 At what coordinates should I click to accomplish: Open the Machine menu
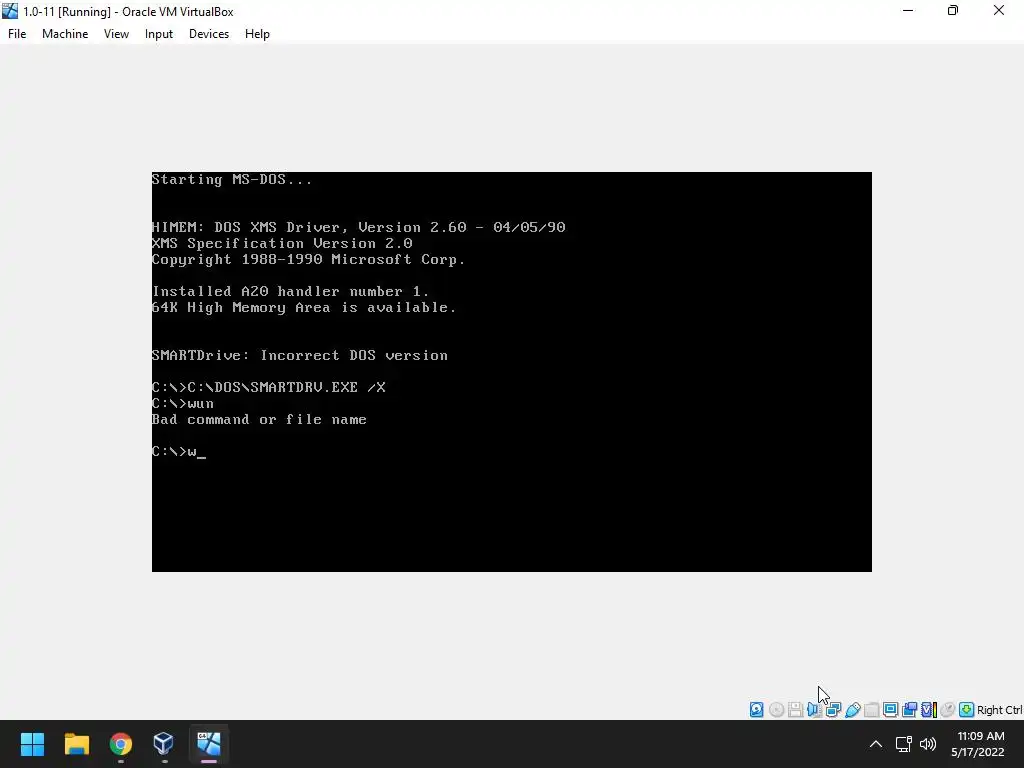pos(65,34)
